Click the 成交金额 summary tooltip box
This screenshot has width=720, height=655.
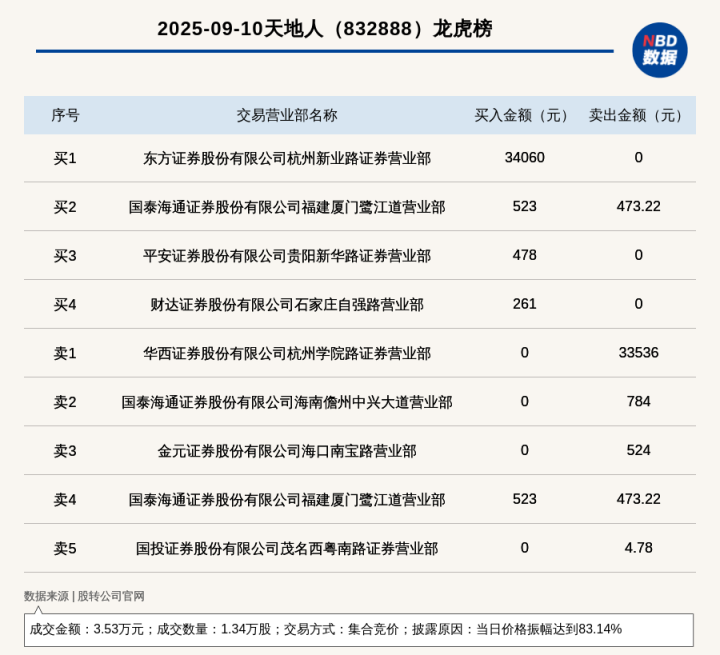[x=359, y=629]
